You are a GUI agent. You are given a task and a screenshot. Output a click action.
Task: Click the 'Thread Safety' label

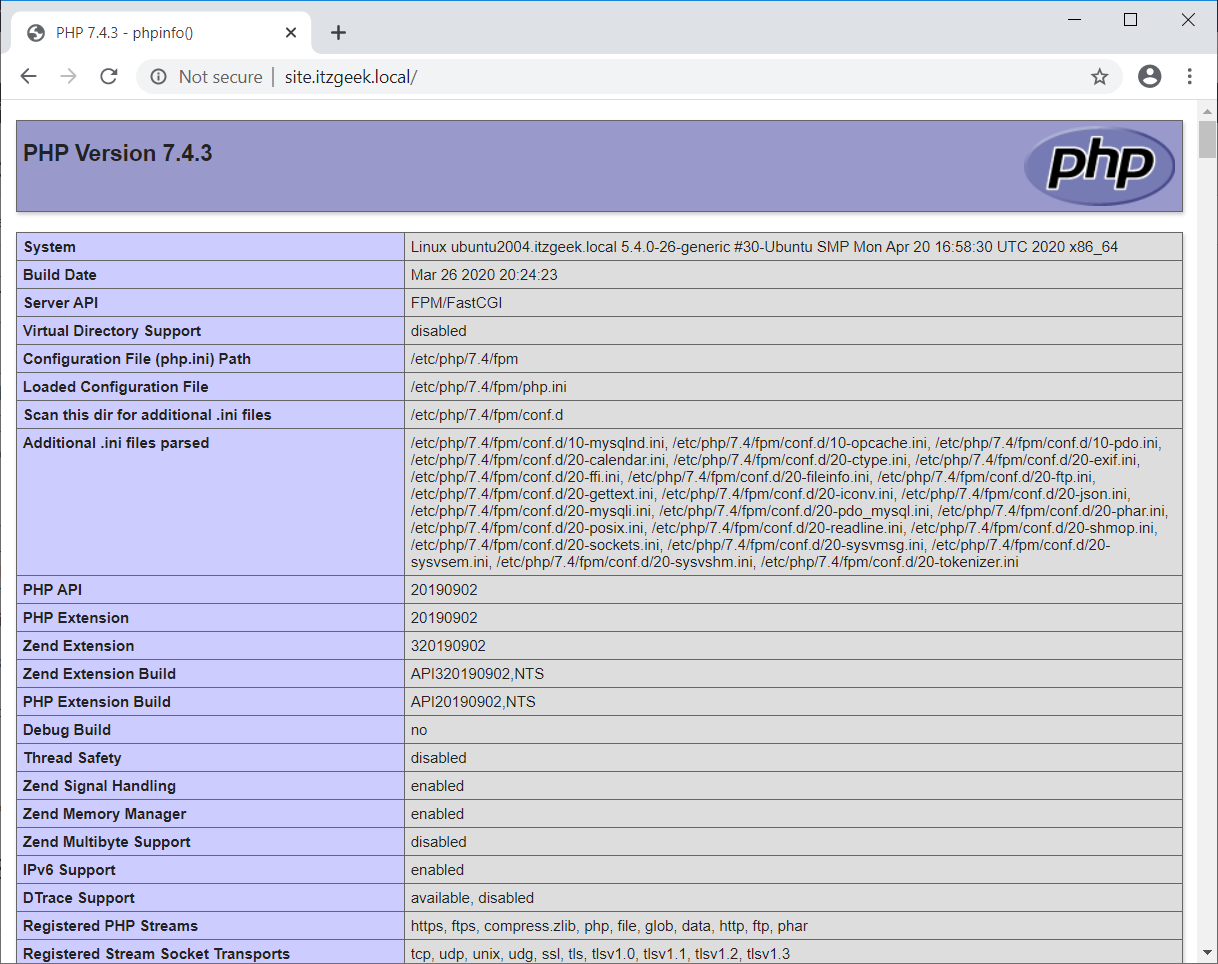[x=72, y=758]
